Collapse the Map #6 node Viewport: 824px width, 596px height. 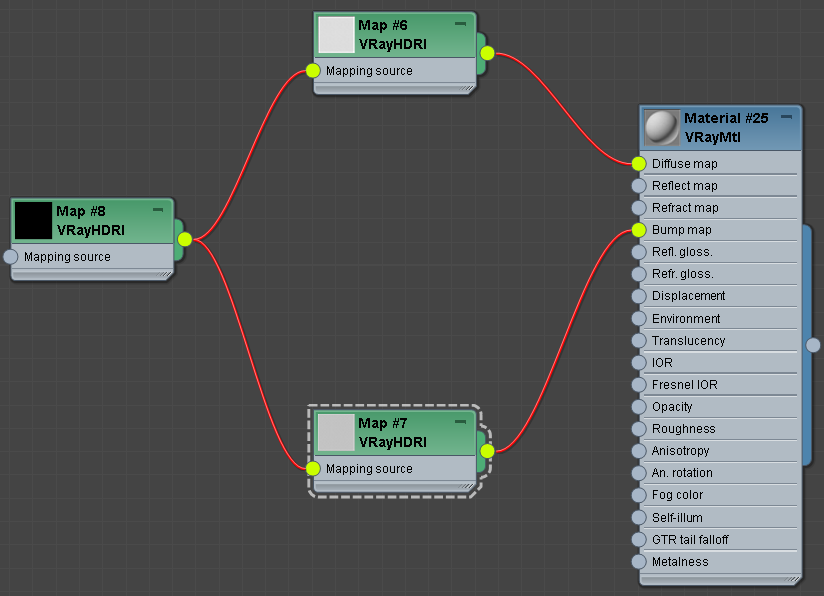point(460,23)
